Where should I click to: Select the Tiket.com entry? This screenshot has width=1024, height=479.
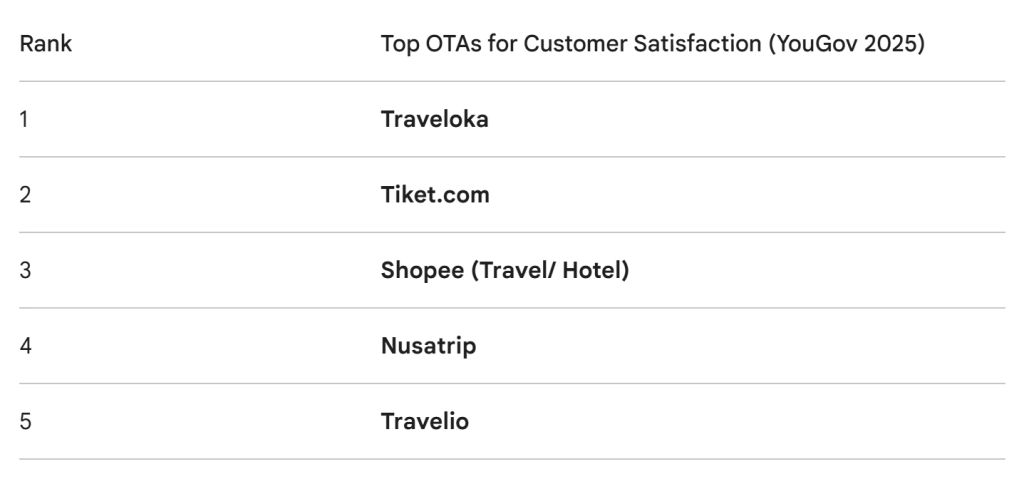[435, 195]
